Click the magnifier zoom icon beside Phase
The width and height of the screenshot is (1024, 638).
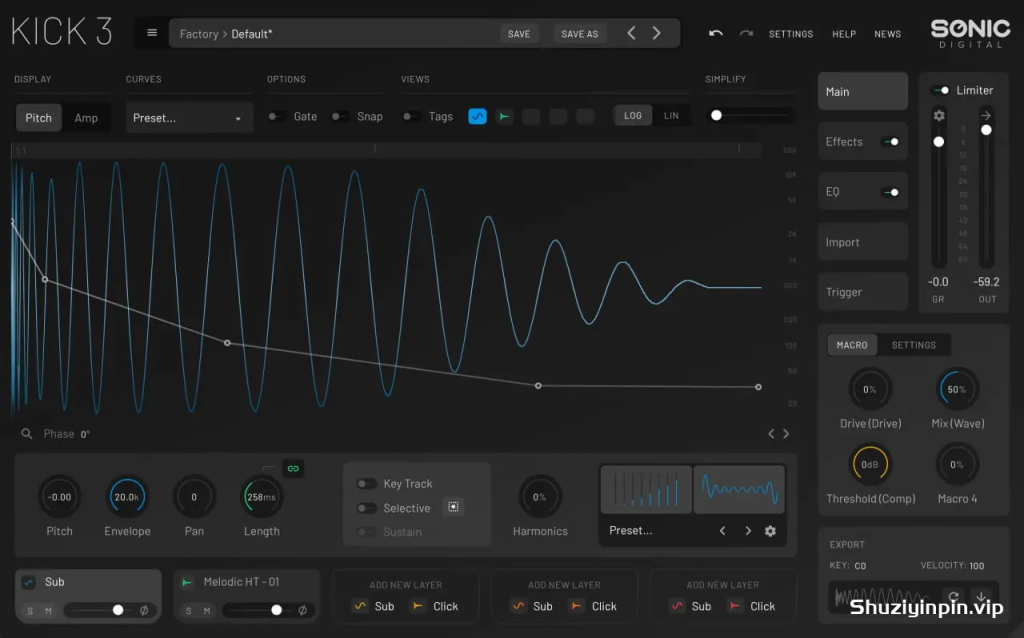[27, 434]
